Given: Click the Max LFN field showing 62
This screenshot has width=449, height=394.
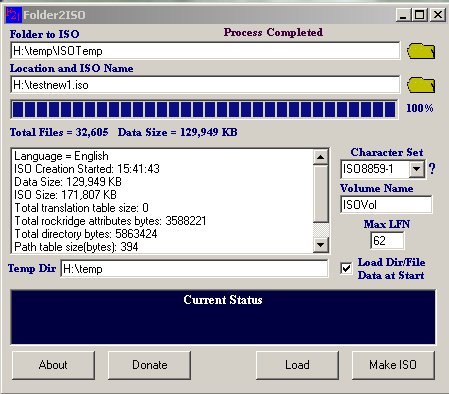Looking at the screenshot, I should [387, 240].
